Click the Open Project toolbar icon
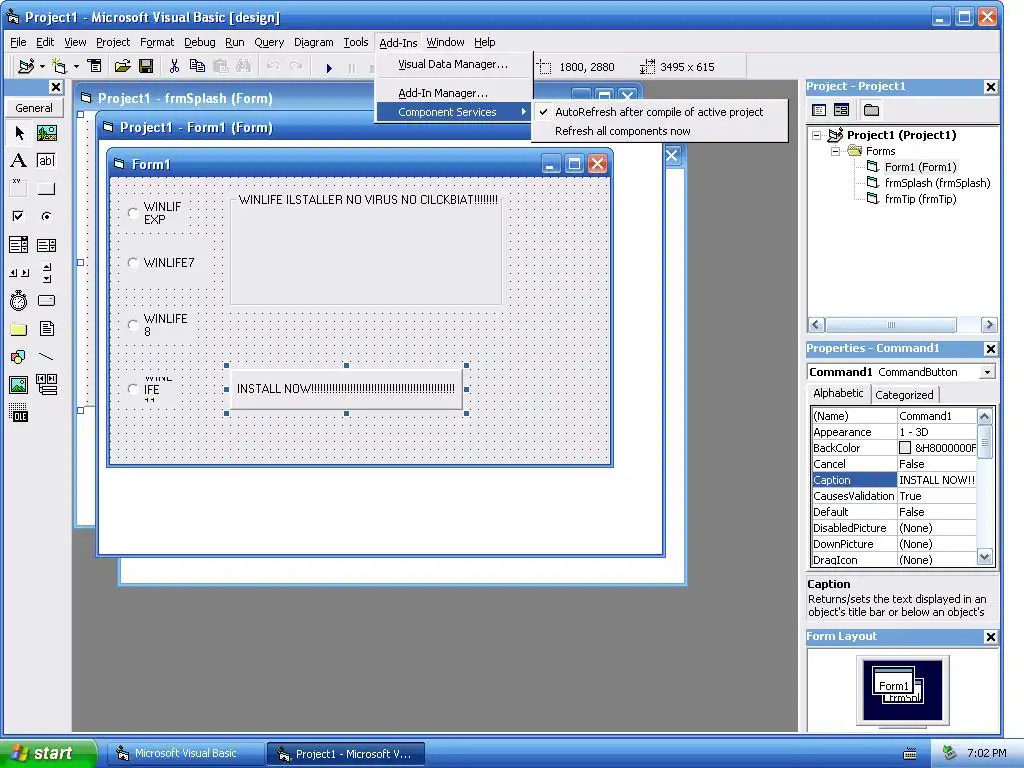 [x=122, y=66]
